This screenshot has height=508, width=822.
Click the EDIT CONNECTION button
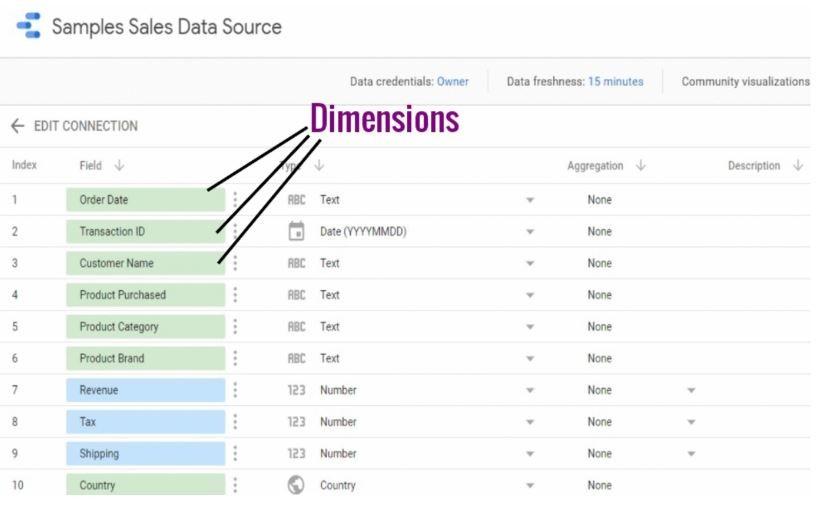86,126
